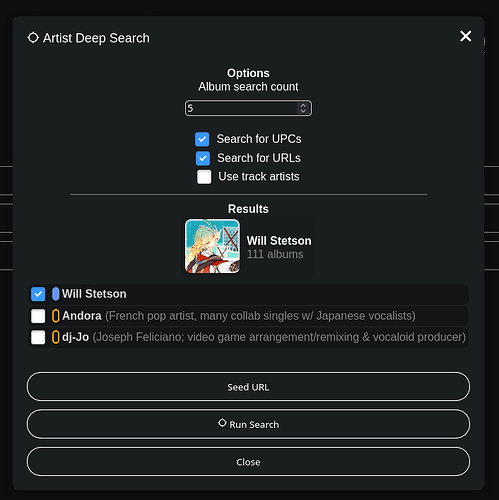Screen dimensions: 499x500
Task: Enable Use track artists option
Action: point(204,177)
